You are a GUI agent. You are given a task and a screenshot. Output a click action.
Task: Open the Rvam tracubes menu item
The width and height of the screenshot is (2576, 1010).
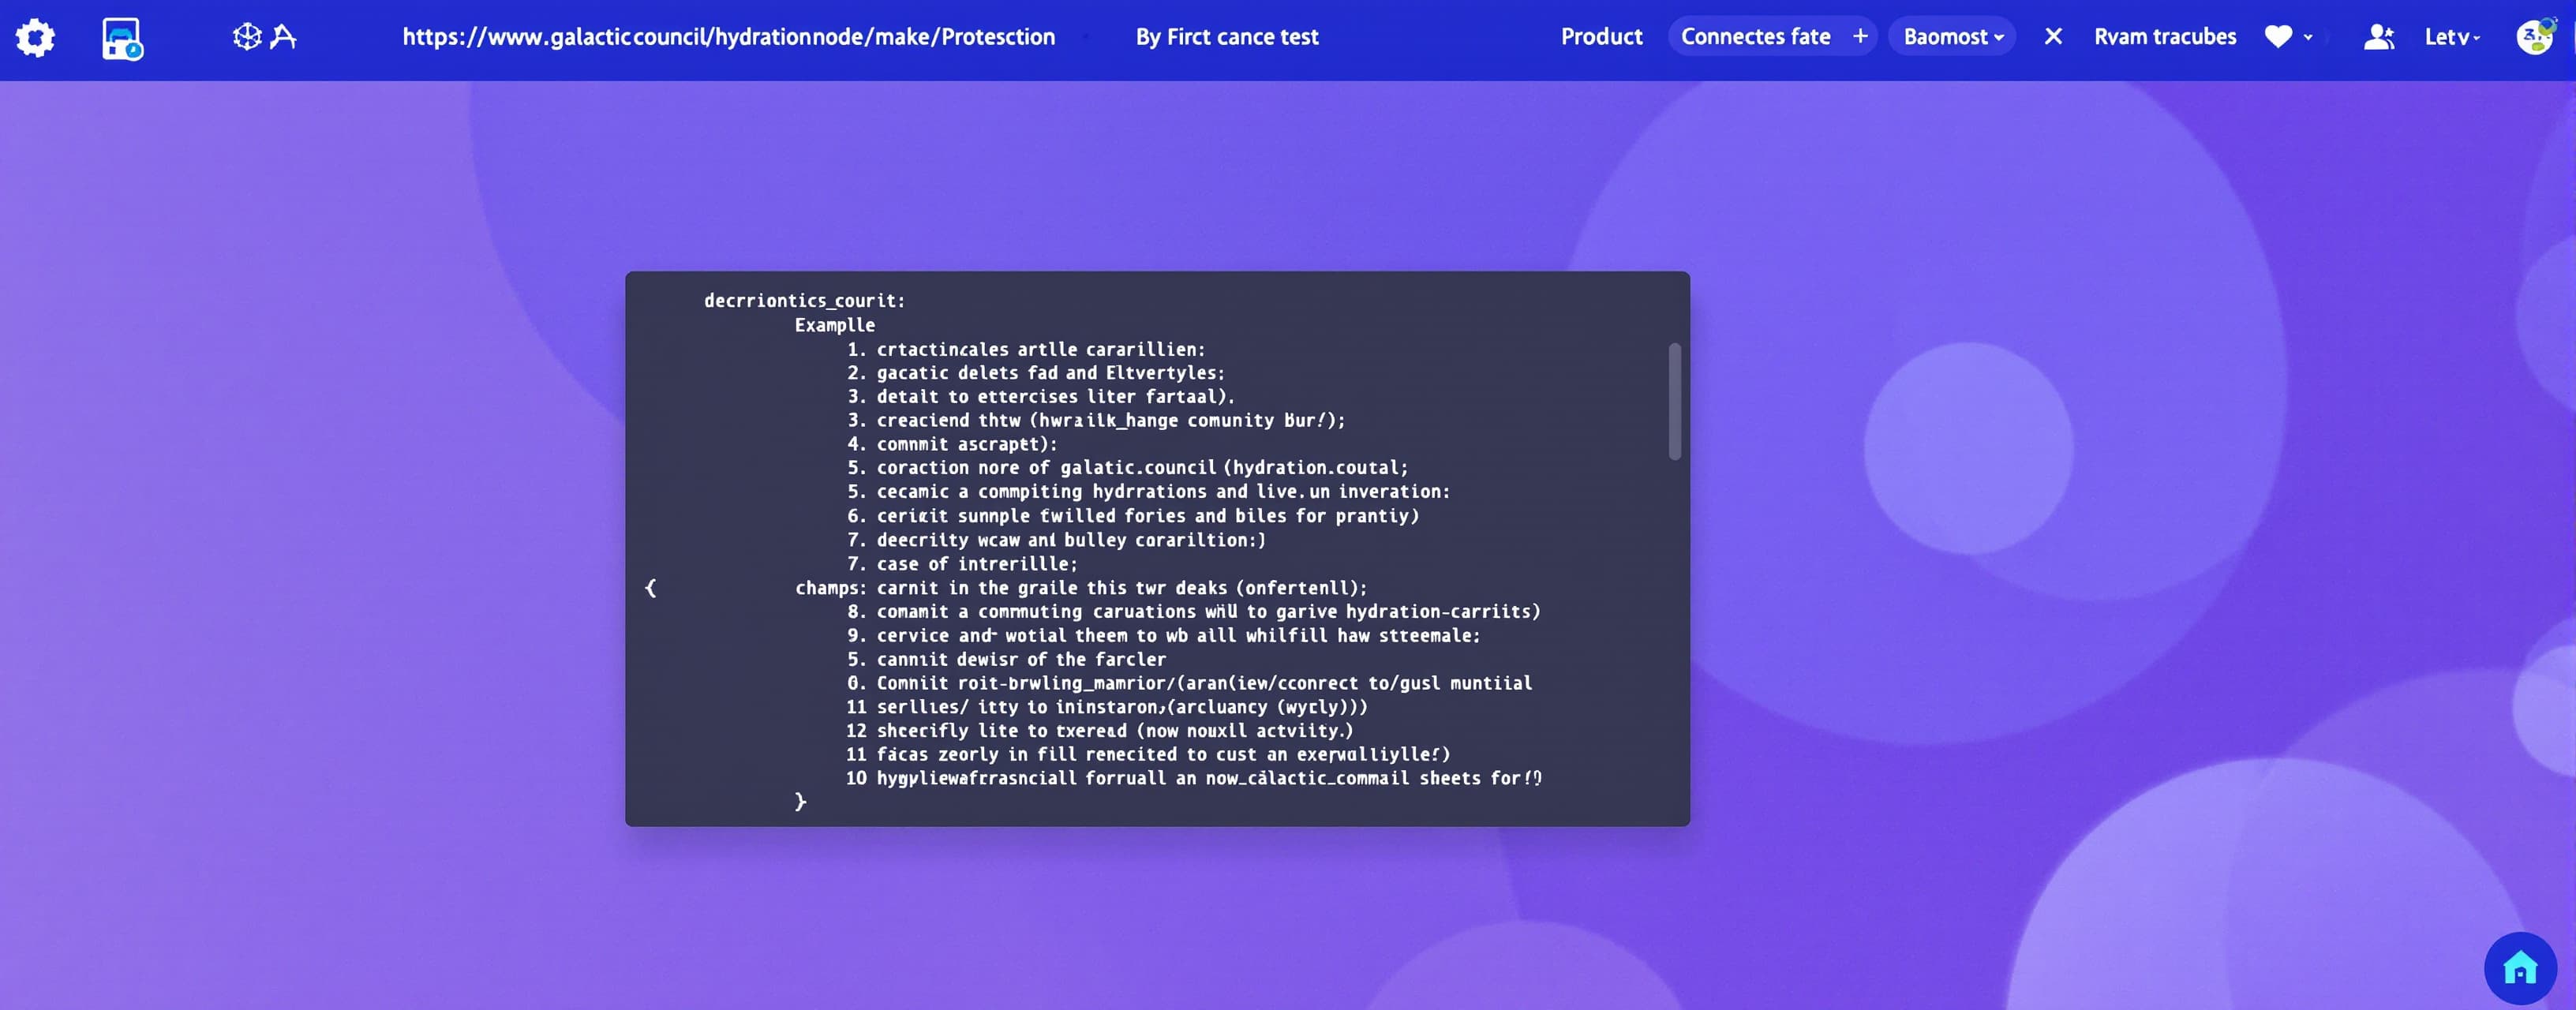point(2165,37)
